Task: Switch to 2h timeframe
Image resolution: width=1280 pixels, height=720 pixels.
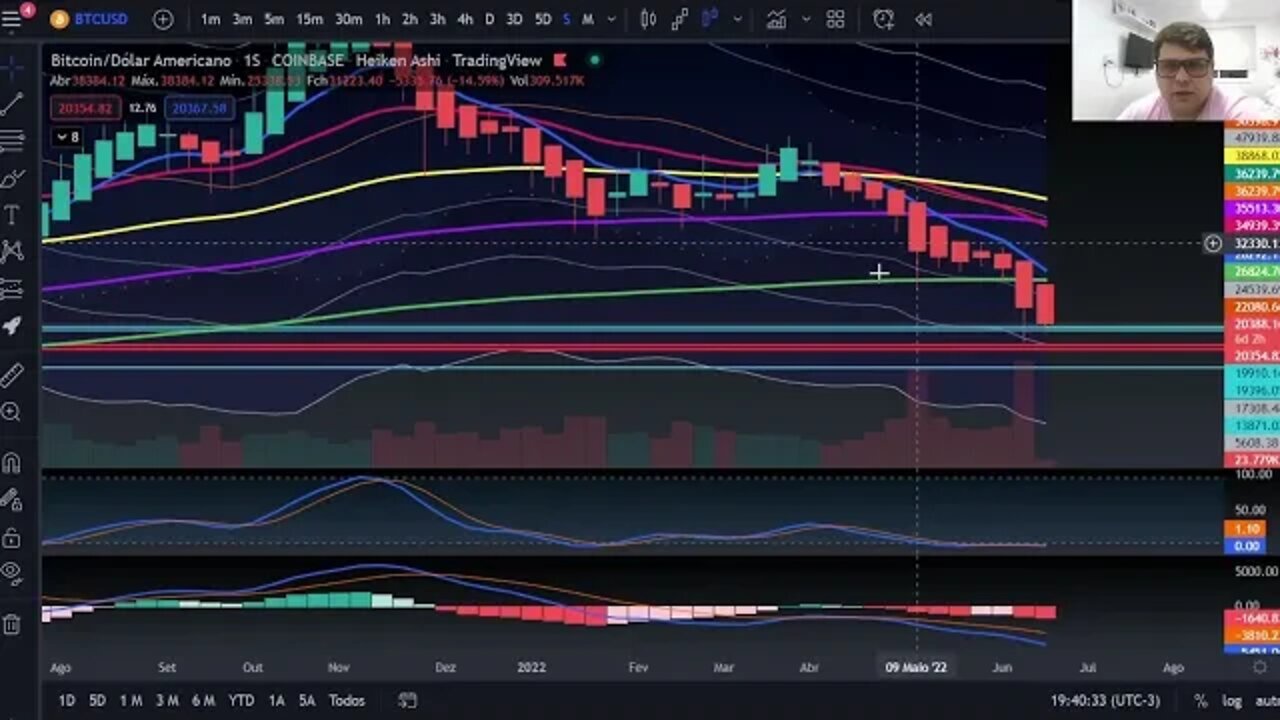Action: 410,19
